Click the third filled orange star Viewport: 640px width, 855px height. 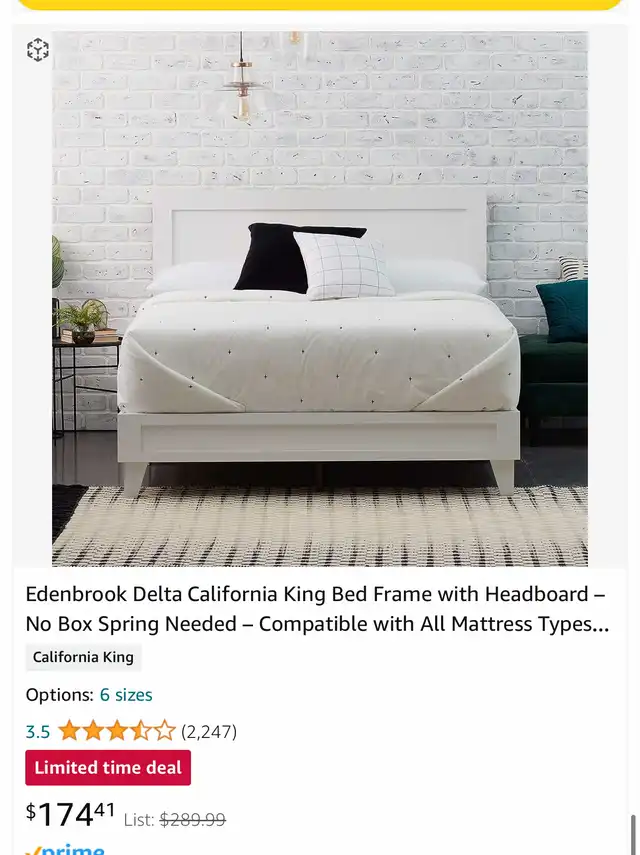pyautogui.click(x=117, y=731)
